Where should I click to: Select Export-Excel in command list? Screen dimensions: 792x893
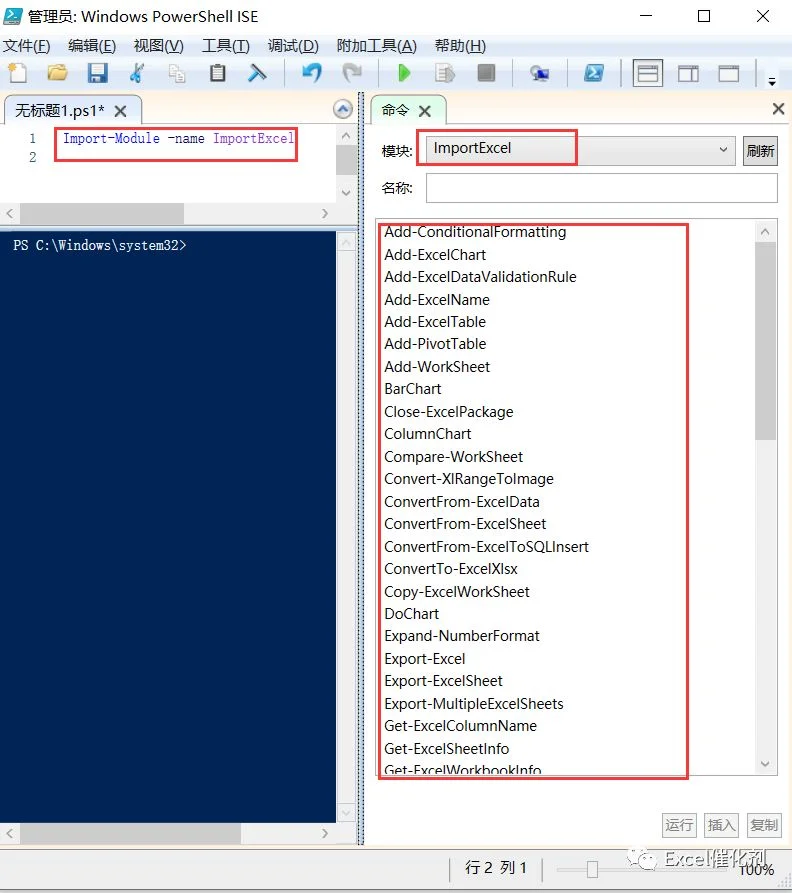pyautogui.click(x=425, y=659)
